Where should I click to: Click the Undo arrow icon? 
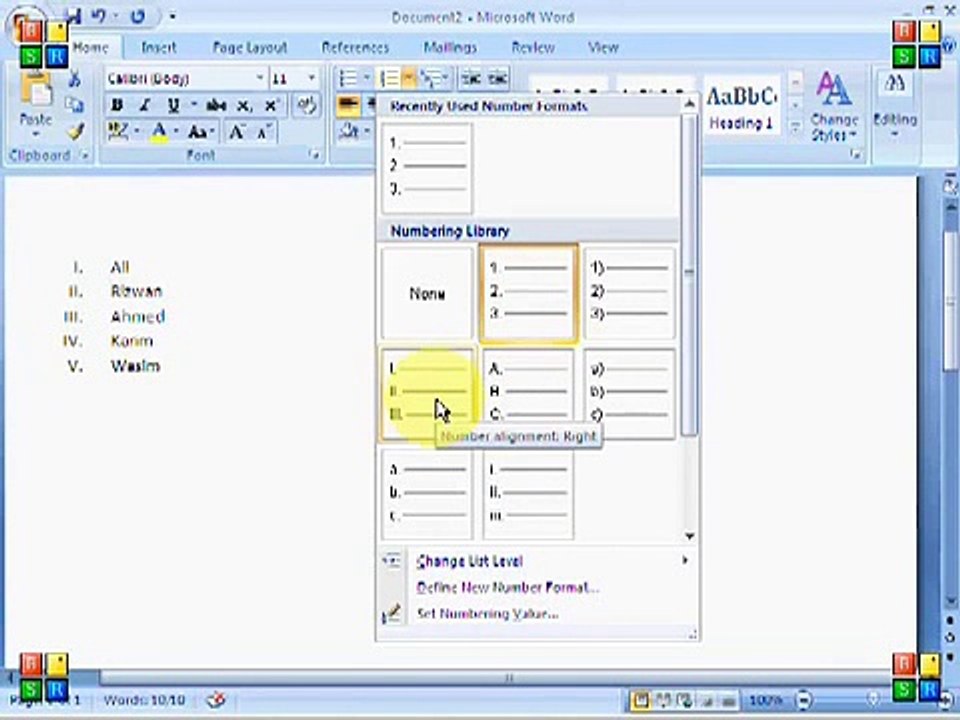click(x=99, y=17)
